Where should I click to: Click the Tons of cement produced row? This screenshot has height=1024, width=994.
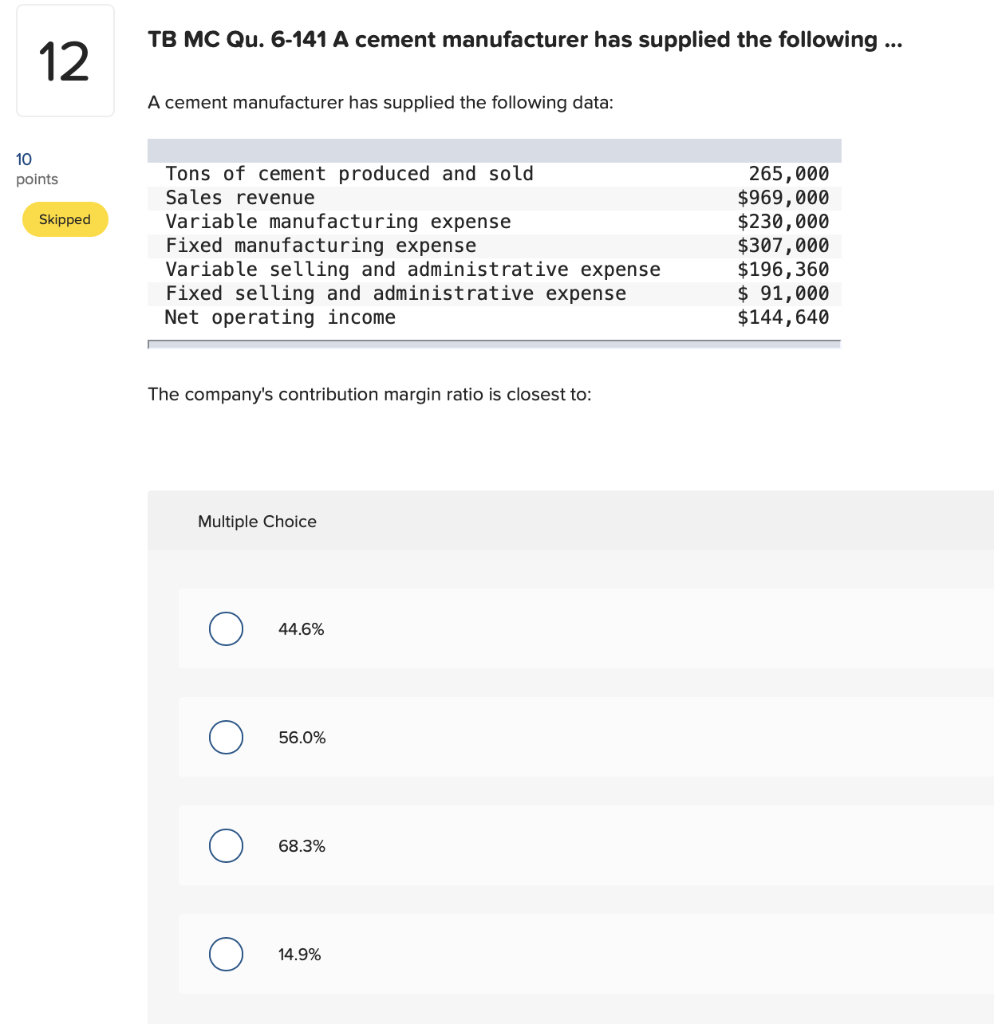[494, 174]
